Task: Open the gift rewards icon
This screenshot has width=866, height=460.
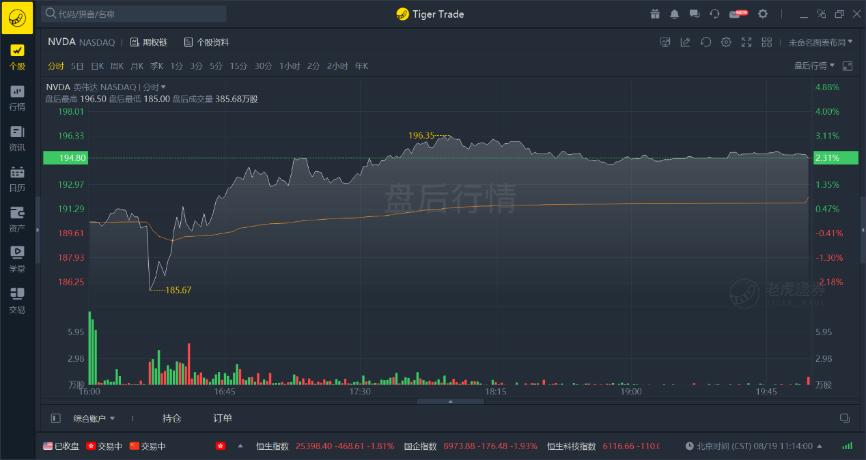Action: pyautogui.click(x=654, y=14)
